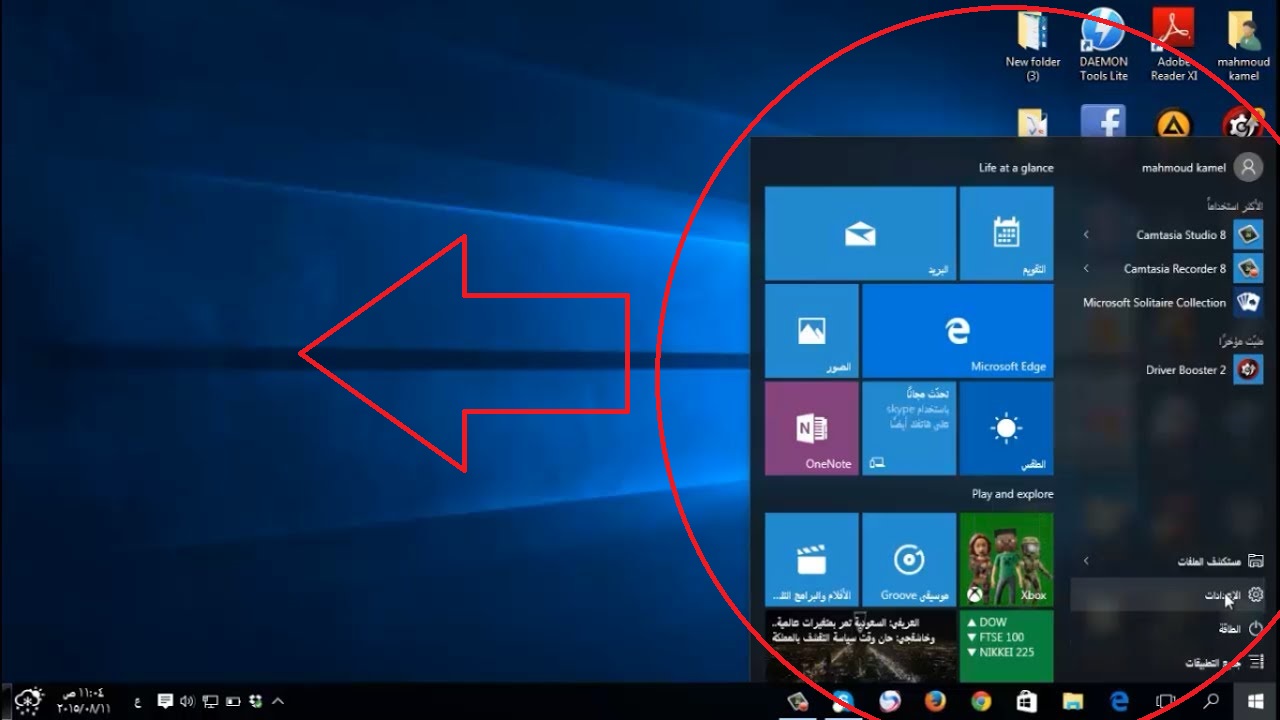Launch the Microsoft Edge tile
The image size is (1280, 720).
click(957, 330)
